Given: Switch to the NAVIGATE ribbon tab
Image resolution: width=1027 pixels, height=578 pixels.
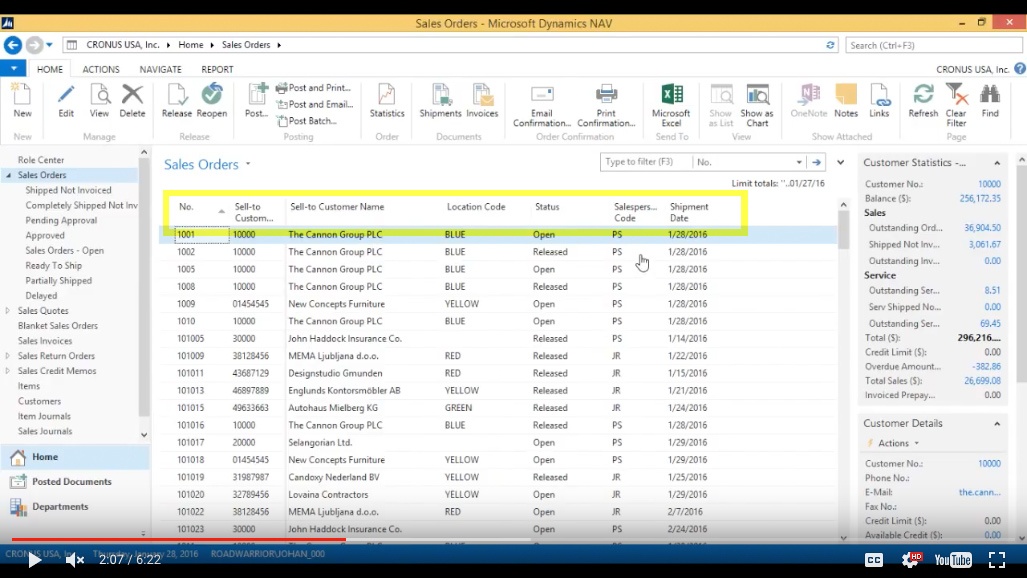Looking at the screenshot, I should click(x=160, y=69).
